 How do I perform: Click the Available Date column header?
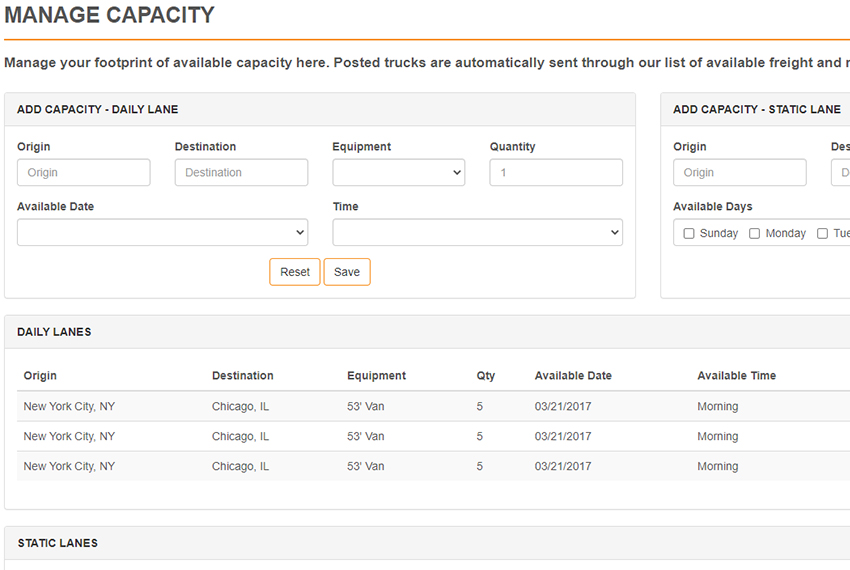[x=573, y=376]
